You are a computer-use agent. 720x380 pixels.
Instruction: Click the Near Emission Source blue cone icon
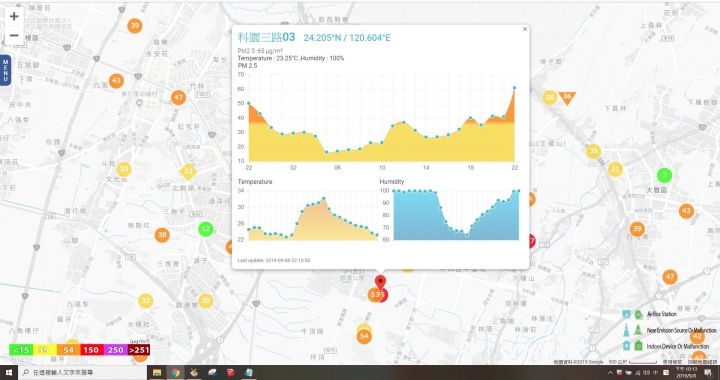(626, 330)
